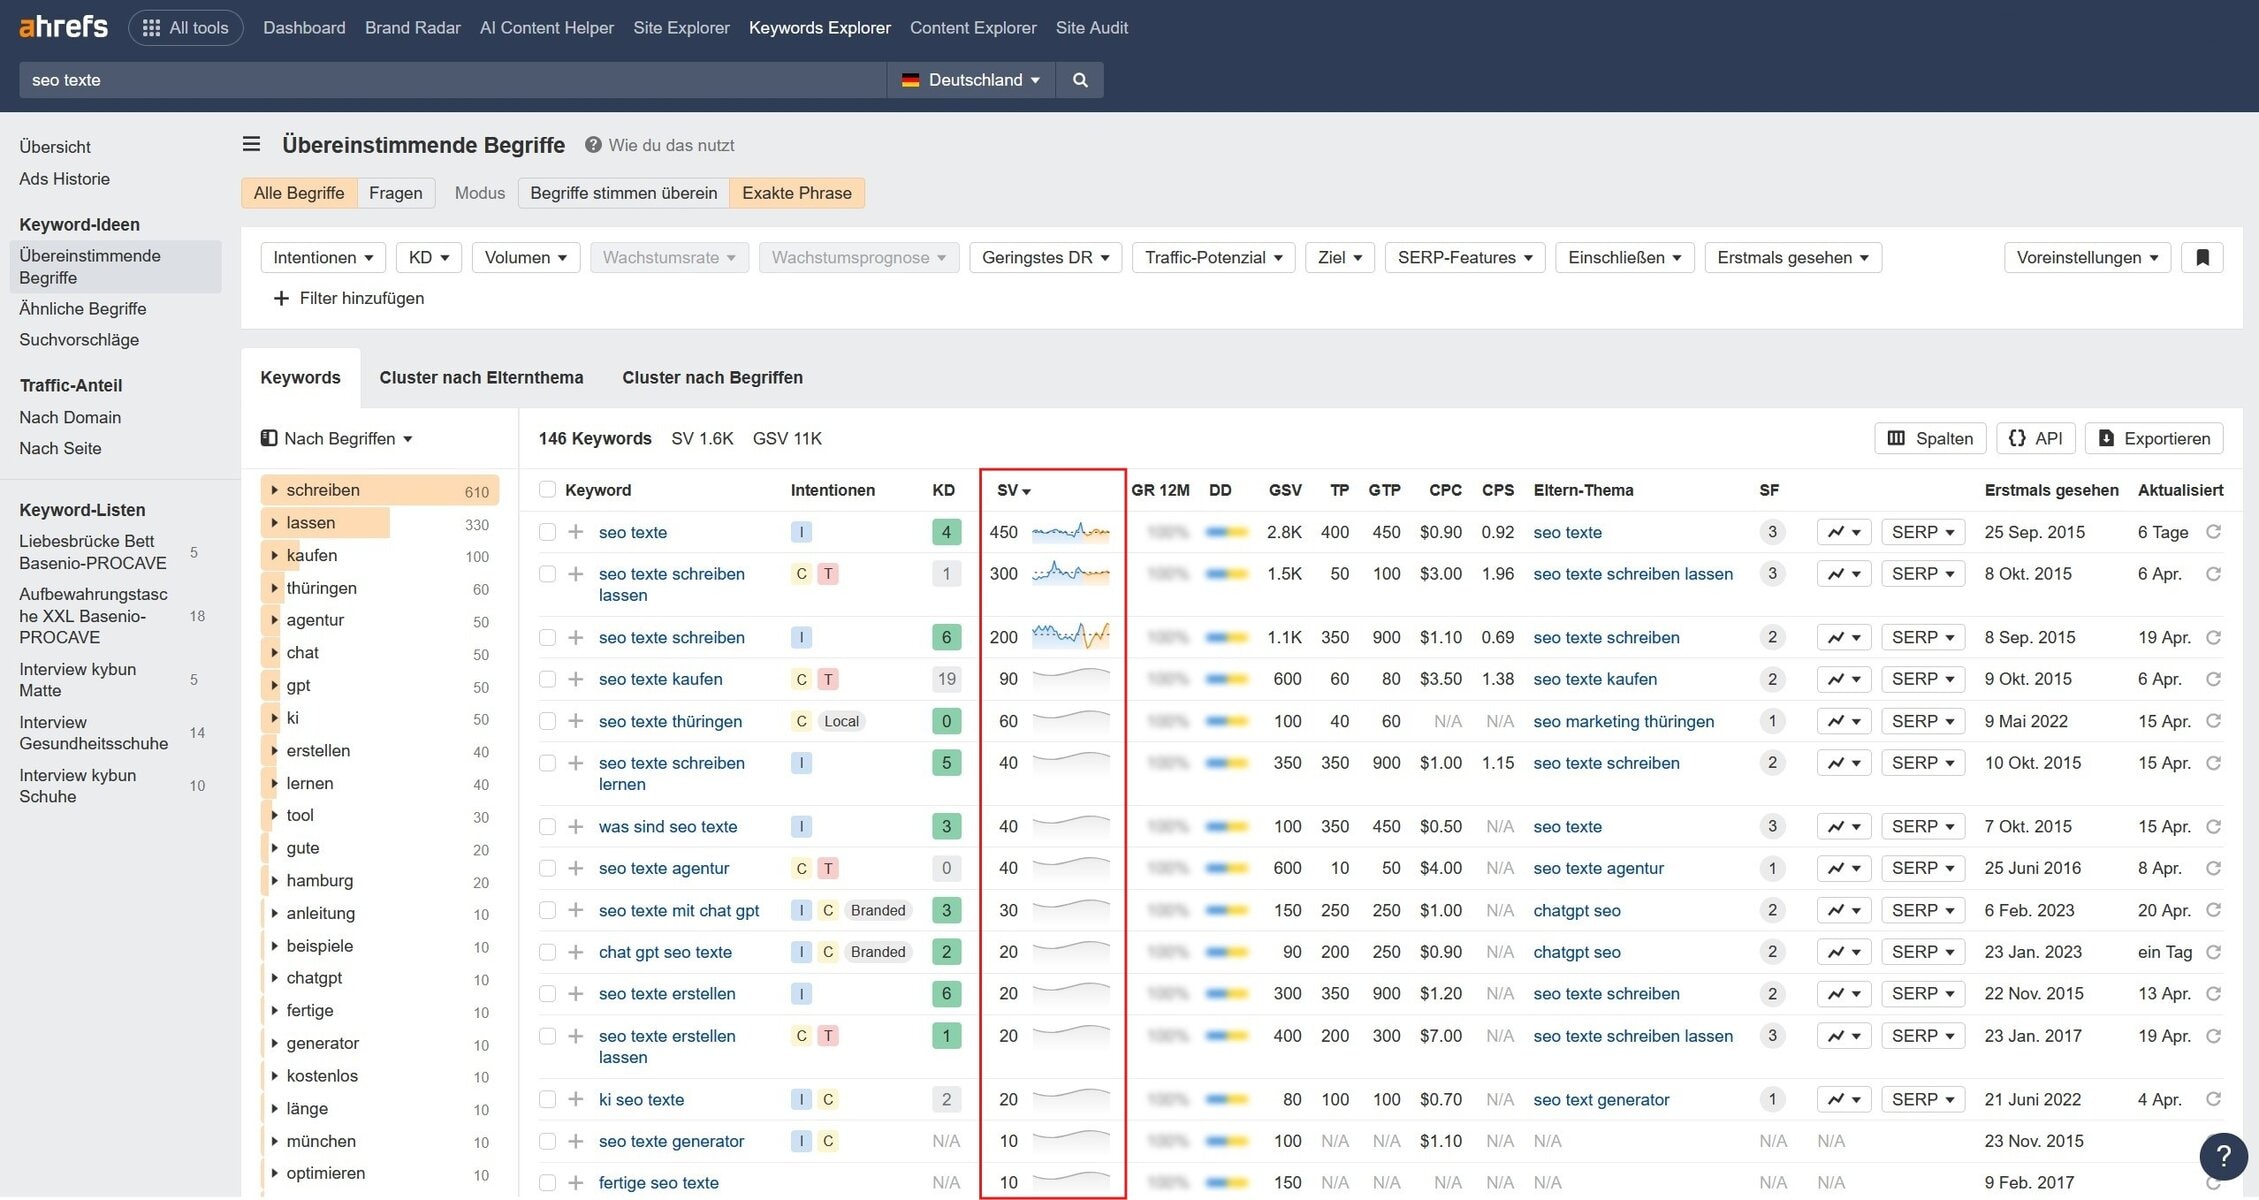The image size is (2259, 1200).
Task: Add 'seo texte kaufen' with plus icon
Action: [575, 679]
